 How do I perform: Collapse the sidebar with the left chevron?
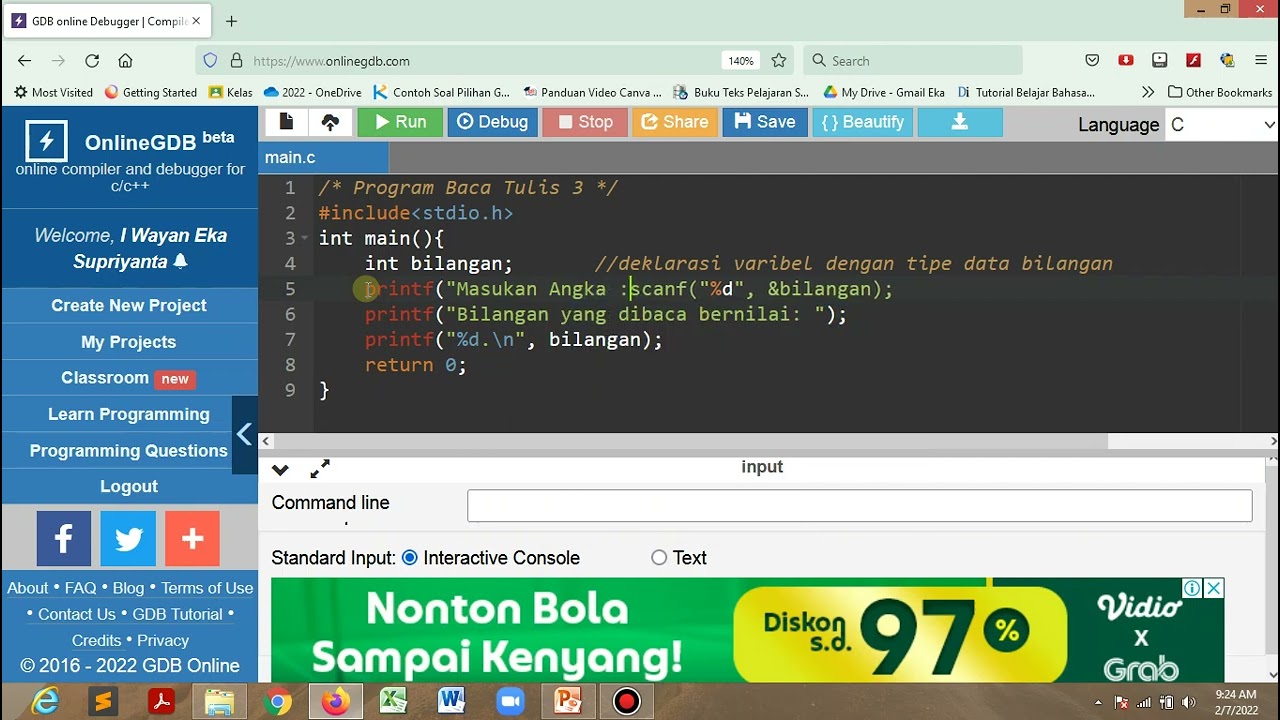244,434
